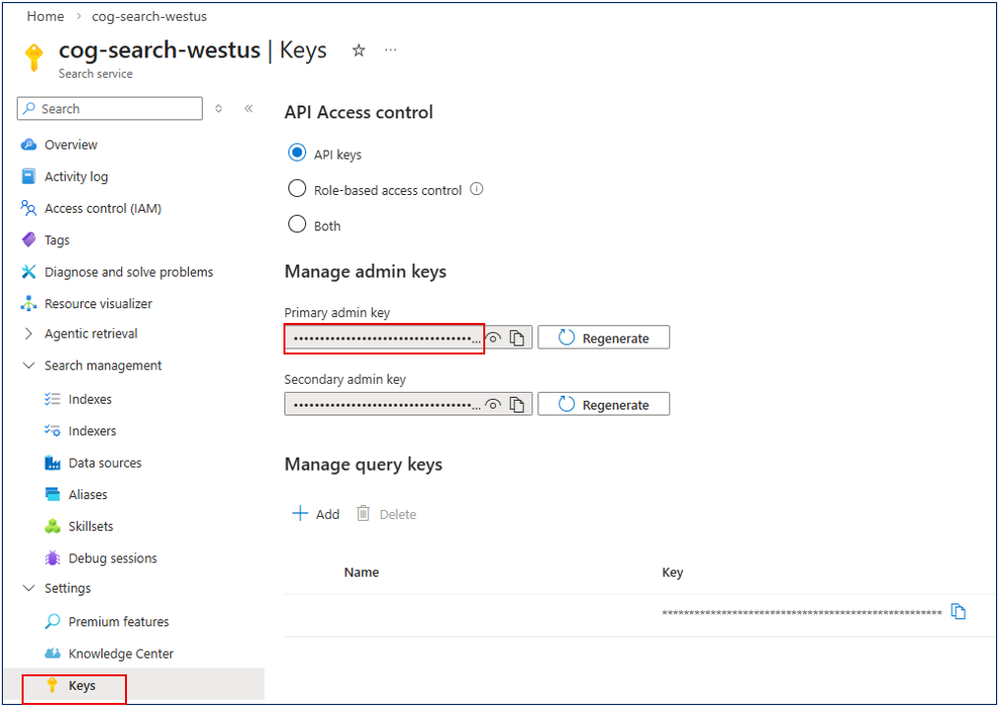Click cog-search-westus breadcrumb link
The width and height of the screenshot is (998, 707).
150,17
